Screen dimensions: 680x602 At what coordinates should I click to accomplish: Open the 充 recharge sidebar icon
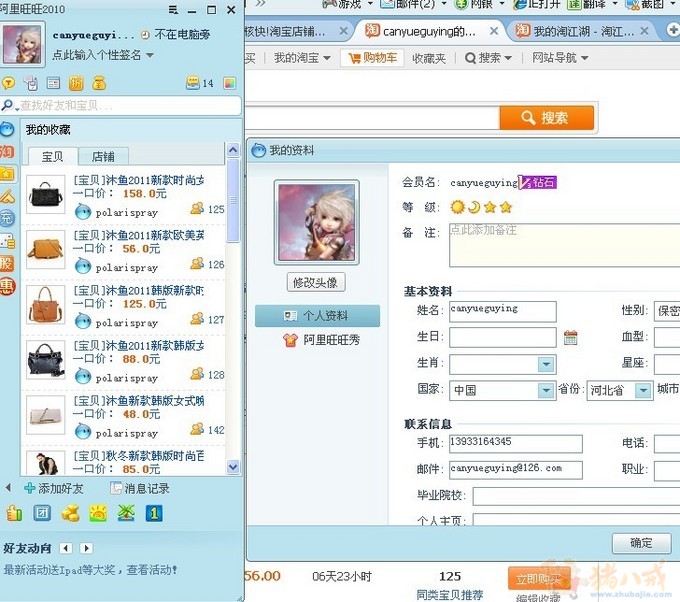tap(7, 218)
